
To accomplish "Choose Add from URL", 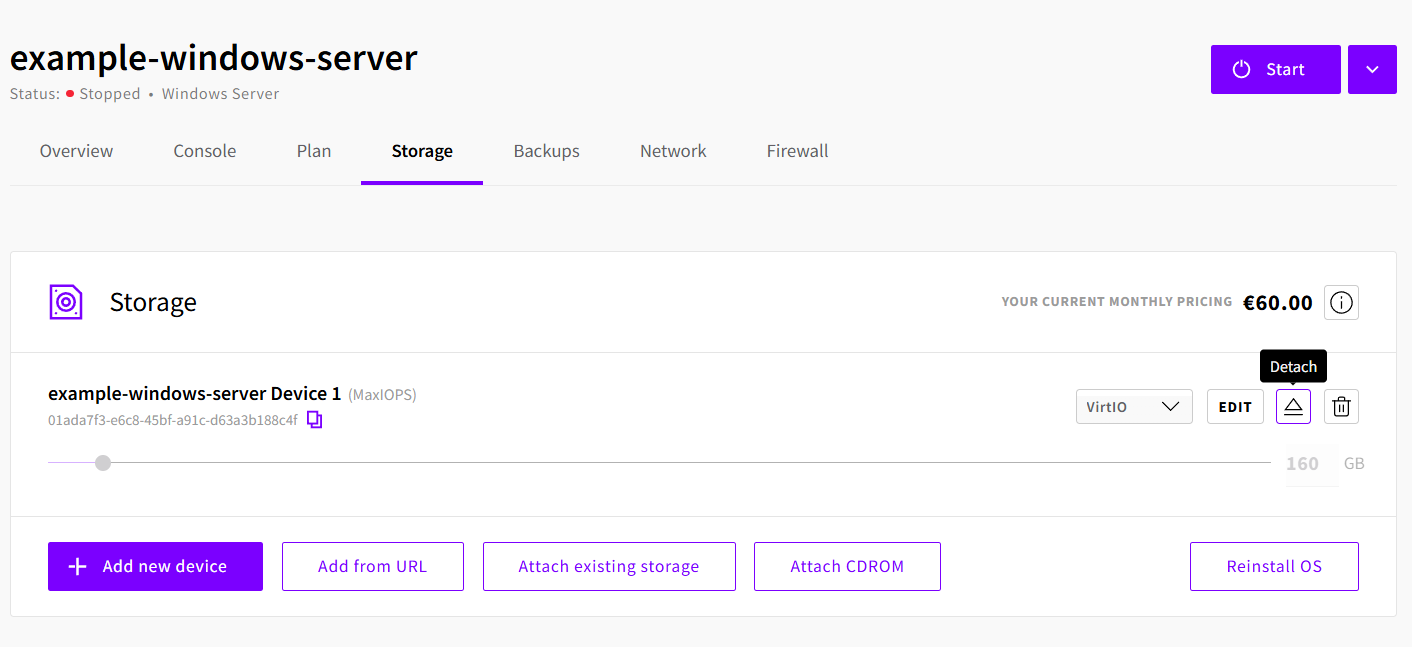I will (372, 566).
